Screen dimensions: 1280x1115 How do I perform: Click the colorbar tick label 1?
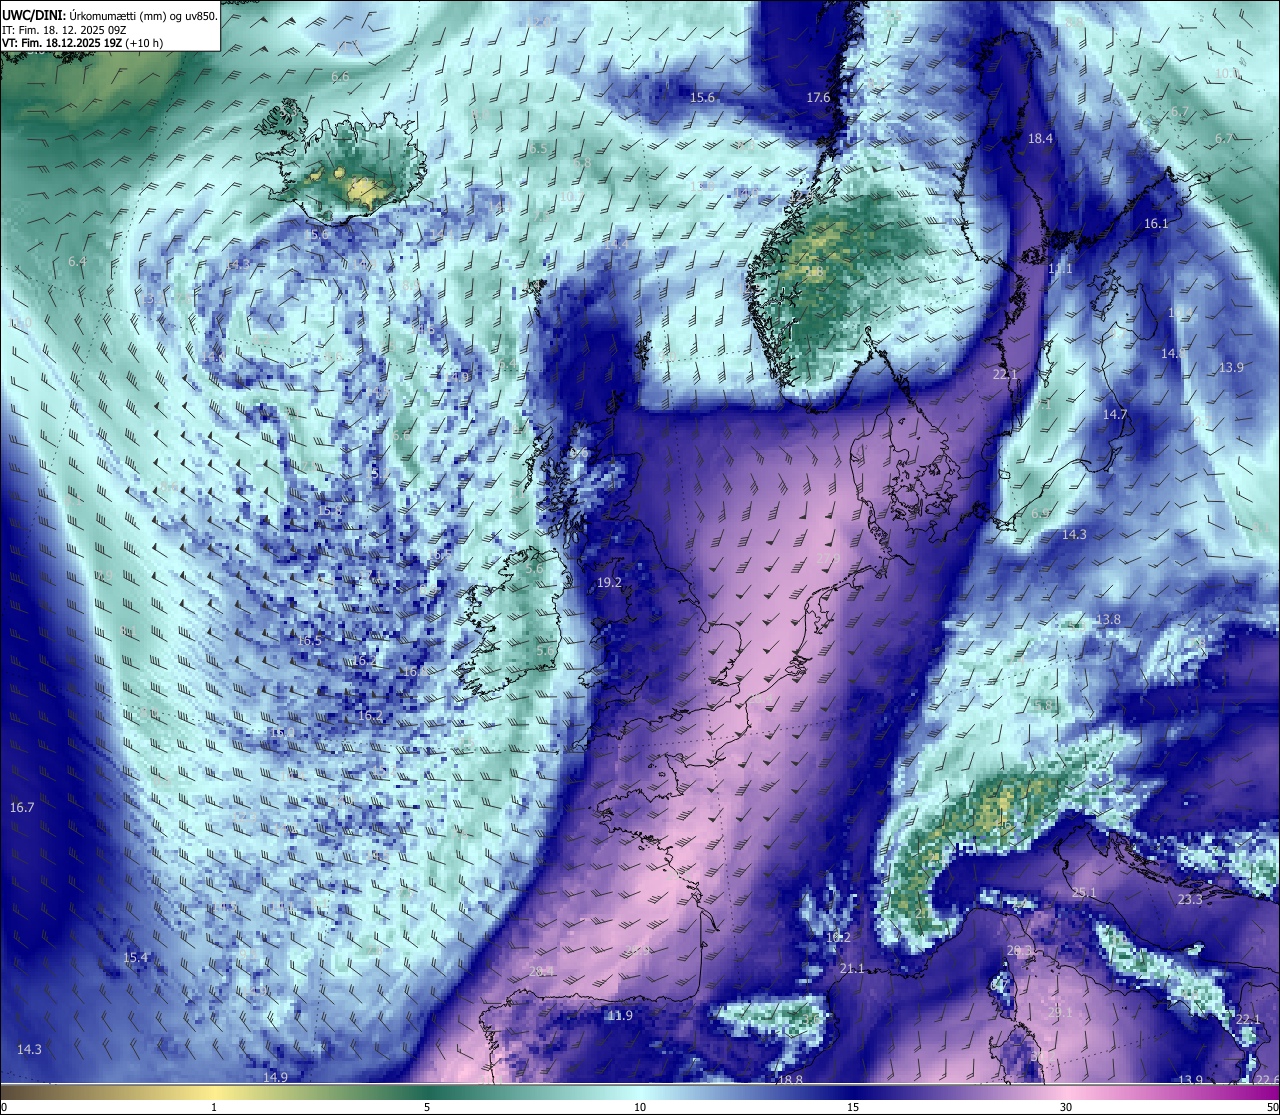click(x=214, y=1107)
